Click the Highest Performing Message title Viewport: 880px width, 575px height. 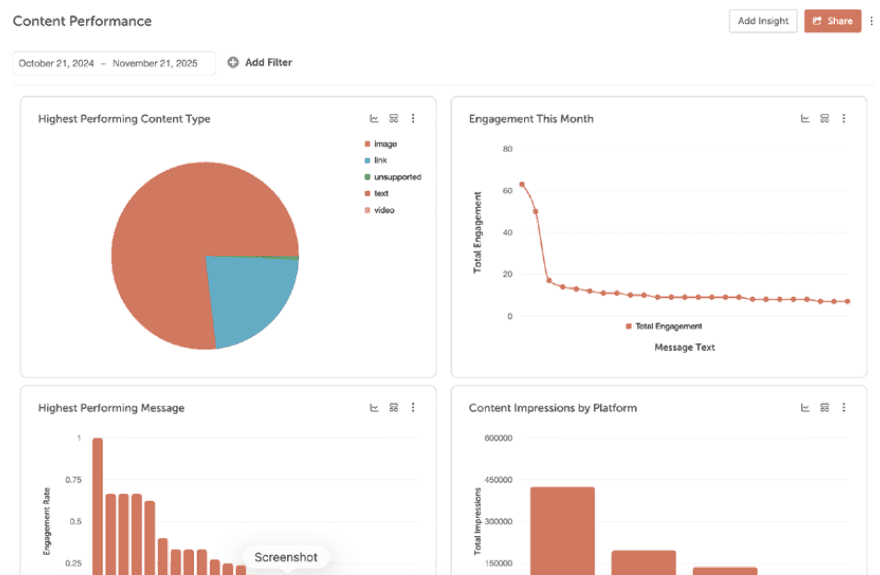pyautogui.click(x=111, y=408)
